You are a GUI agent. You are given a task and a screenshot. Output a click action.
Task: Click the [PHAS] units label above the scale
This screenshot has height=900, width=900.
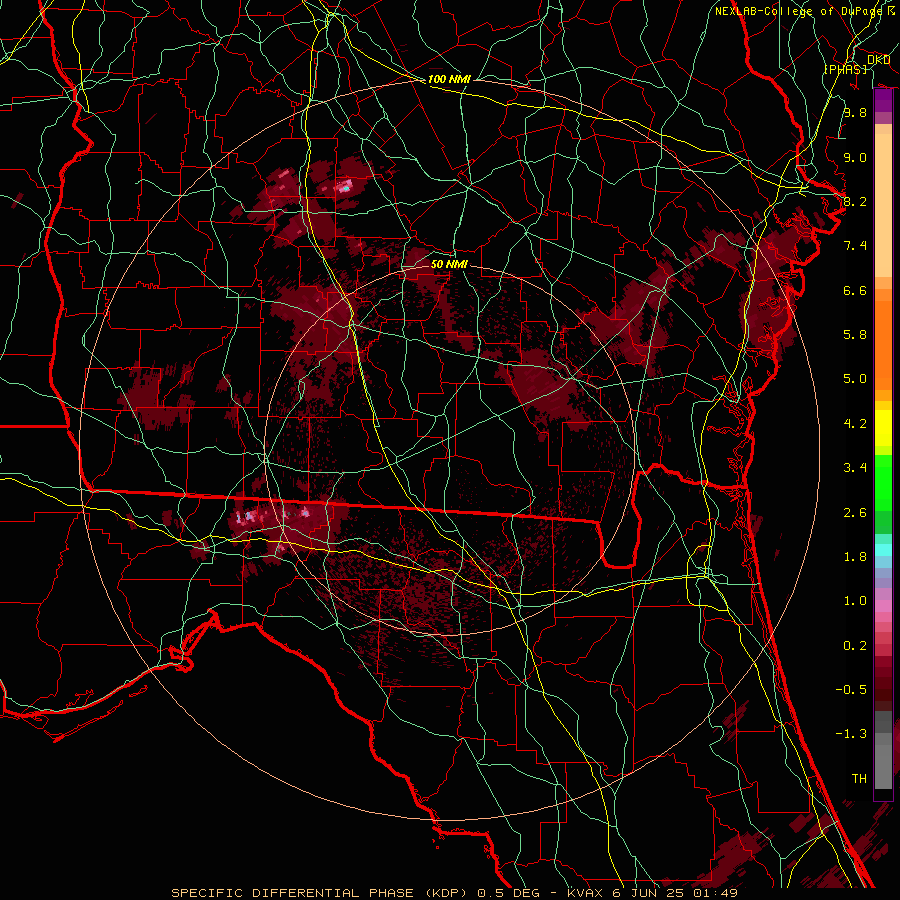coord(845,69)
